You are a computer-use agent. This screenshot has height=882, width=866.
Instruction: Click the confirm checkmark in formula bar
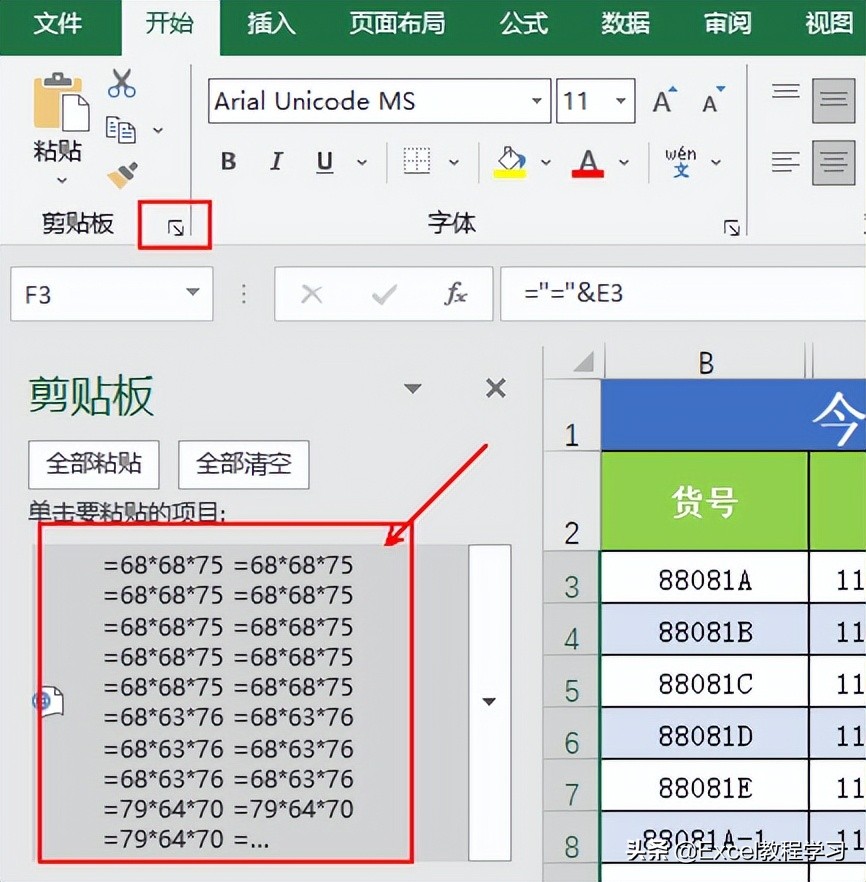tap(385, 294)
